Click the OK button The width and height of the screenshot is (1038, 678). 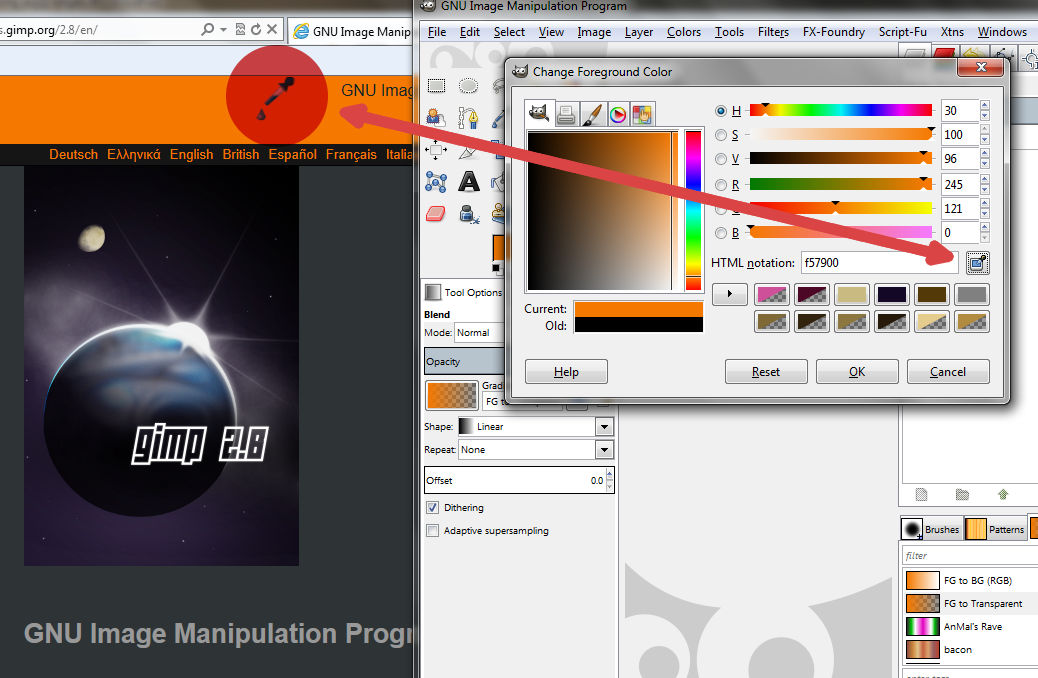pyautogui.click(x=857, y=371)
